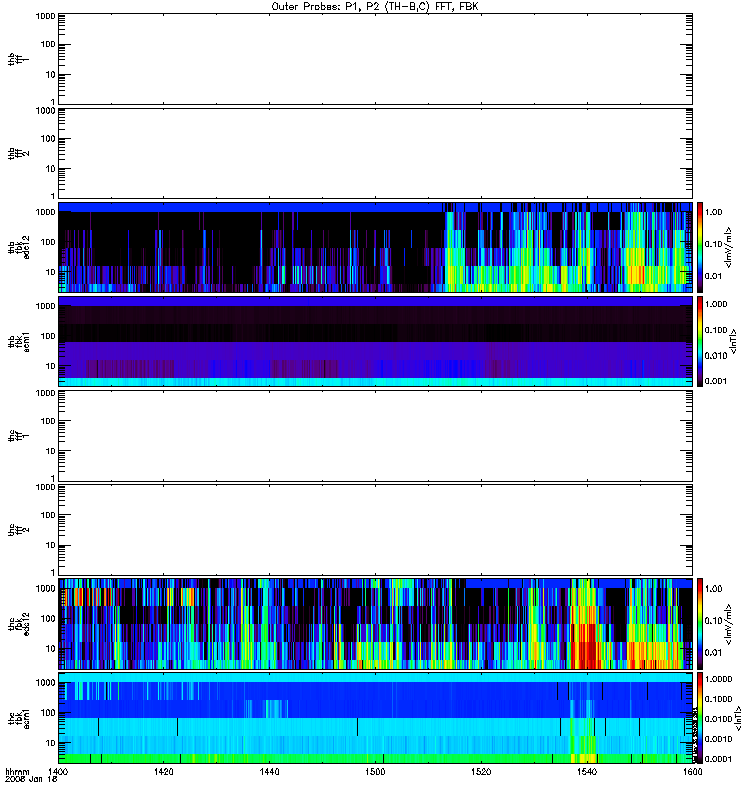The height and width of the screenshot is (800, 750).
Task: Select the thb fff 2 axis label
Action: (x=18, y=154)
